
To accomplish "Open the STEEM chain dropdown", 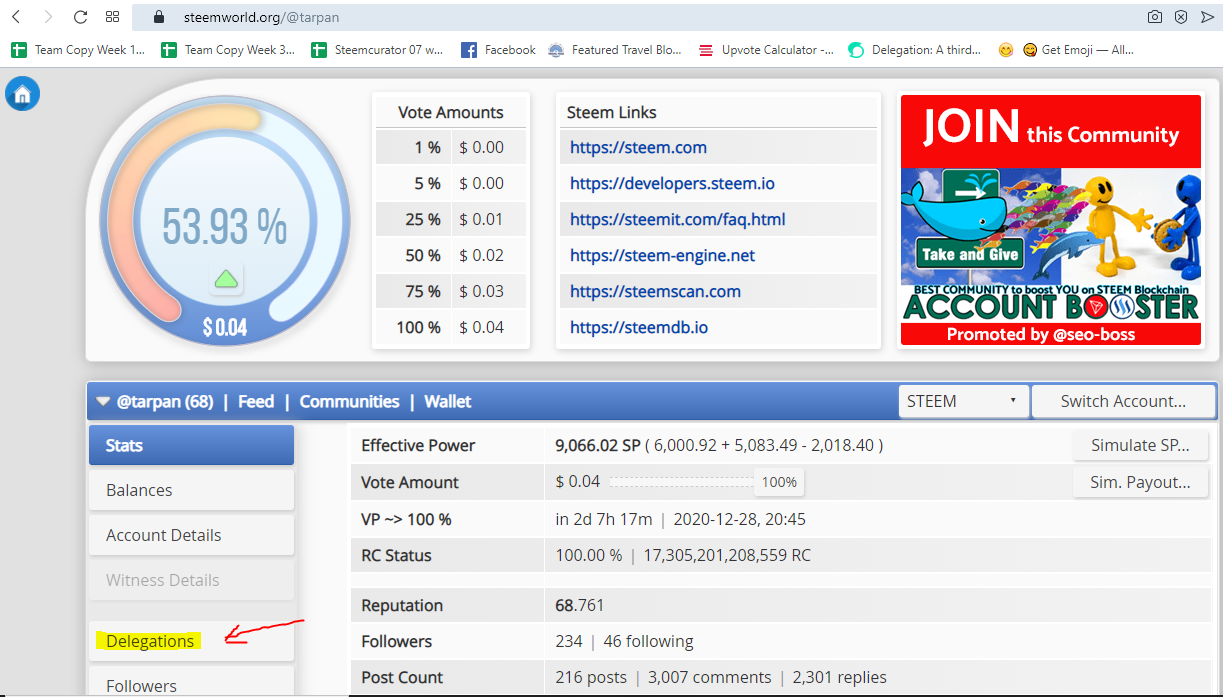I will tap(963, 402).
